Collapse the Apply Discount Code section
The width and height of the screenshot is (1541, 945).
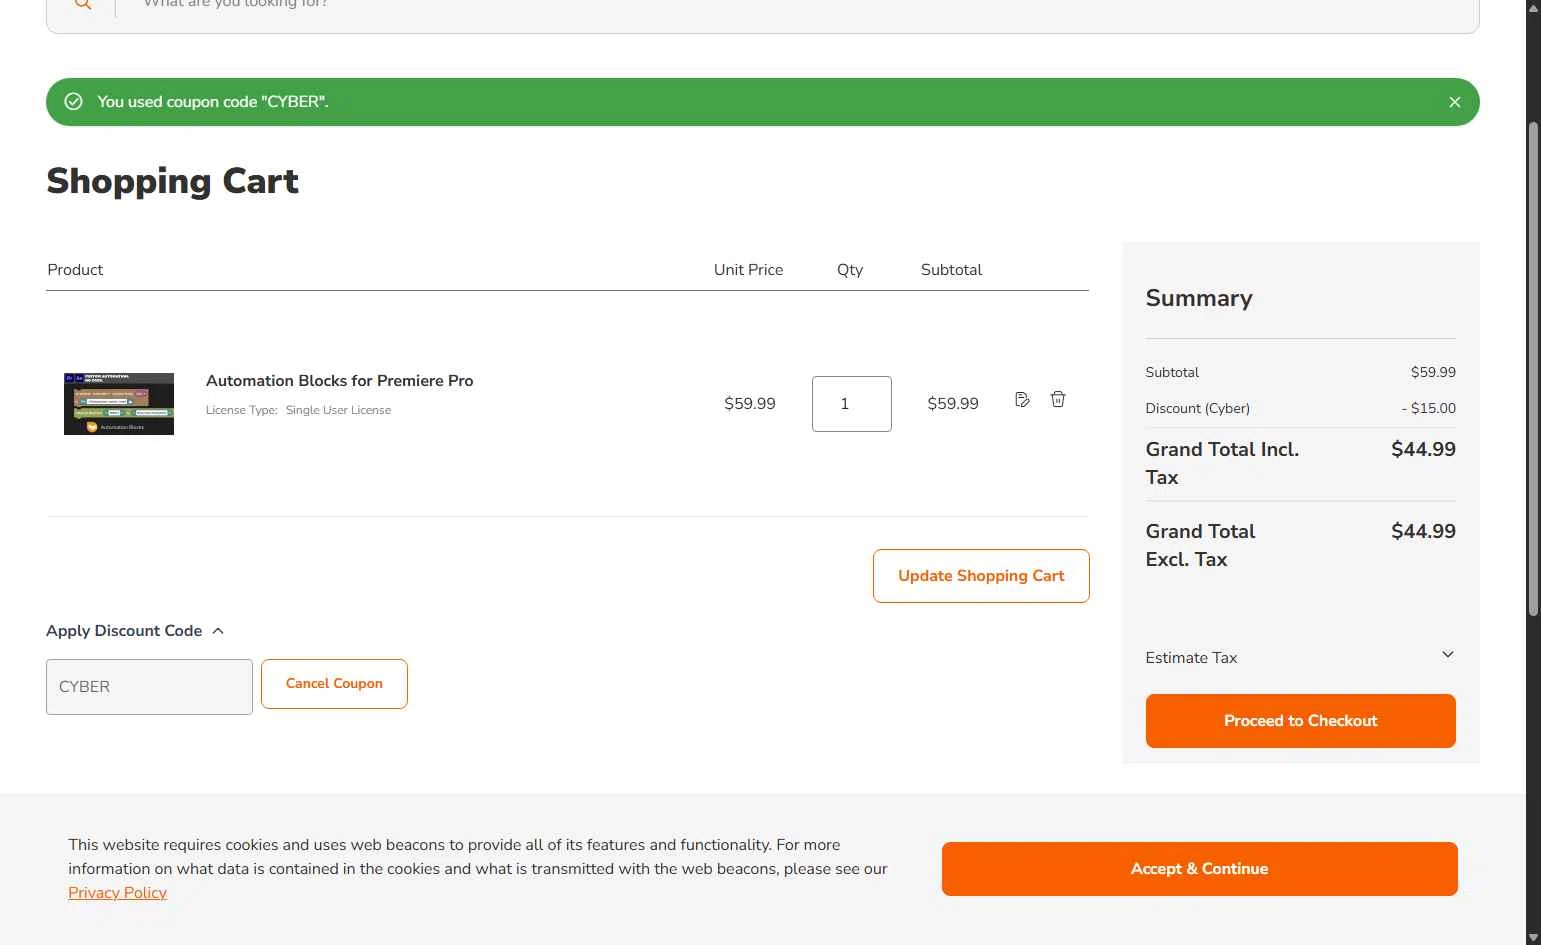135,631
